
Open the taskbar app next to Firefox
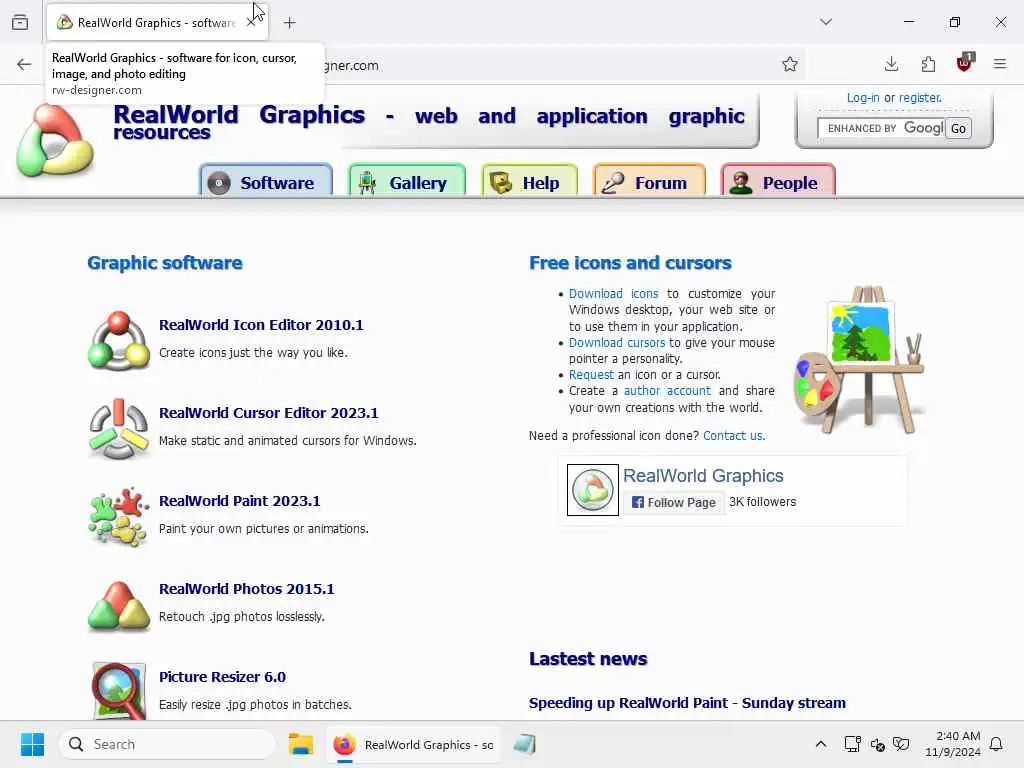point(524,744)
